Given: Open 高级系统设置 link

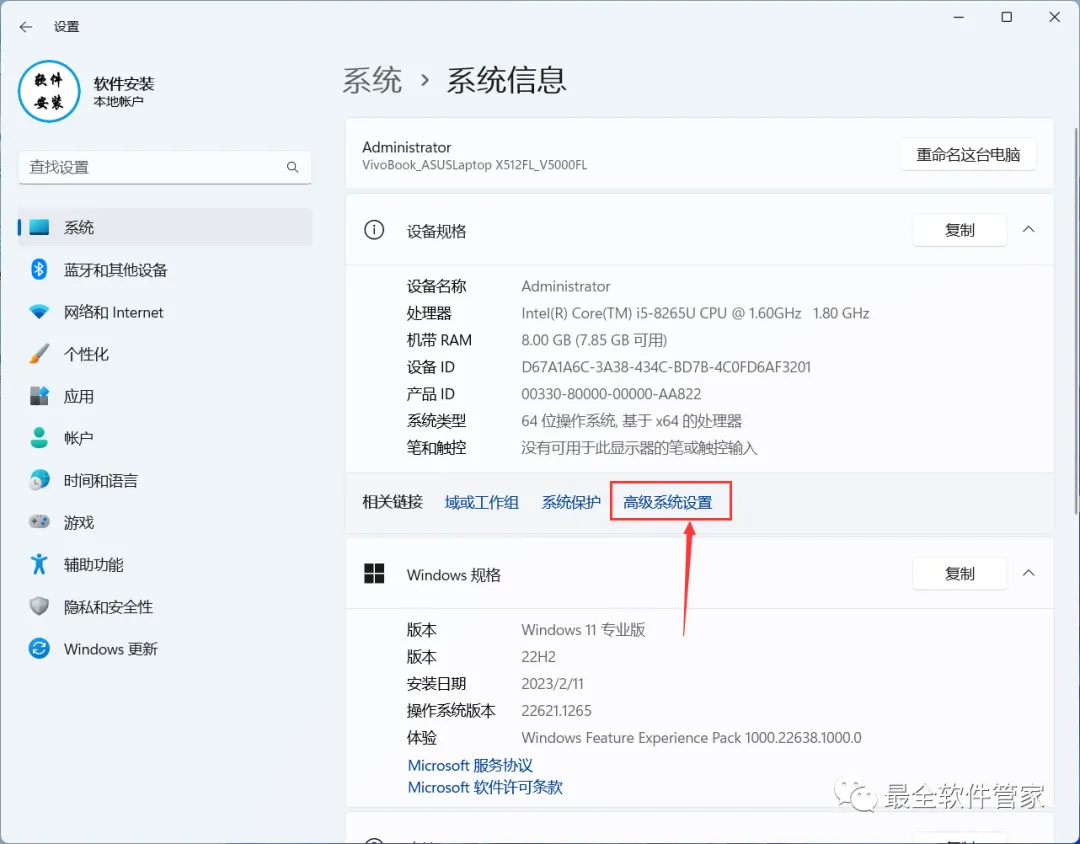Looking at the screenshot, I should pyautogui.click(x=667, y=502).
